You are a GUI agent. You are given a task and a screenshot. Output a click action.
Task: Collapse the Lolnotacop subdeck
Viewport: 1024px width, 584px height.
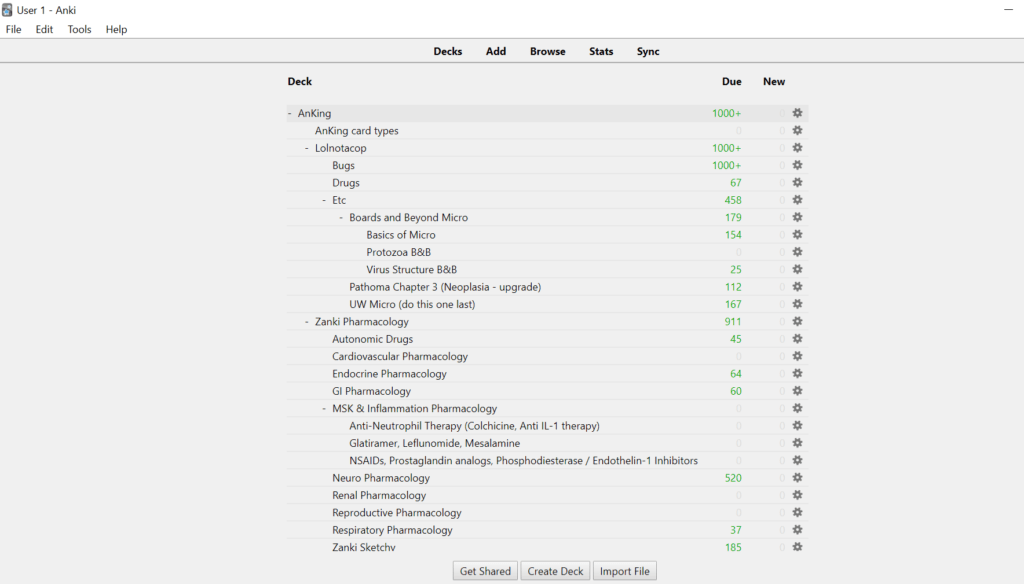tap(307, 148)
